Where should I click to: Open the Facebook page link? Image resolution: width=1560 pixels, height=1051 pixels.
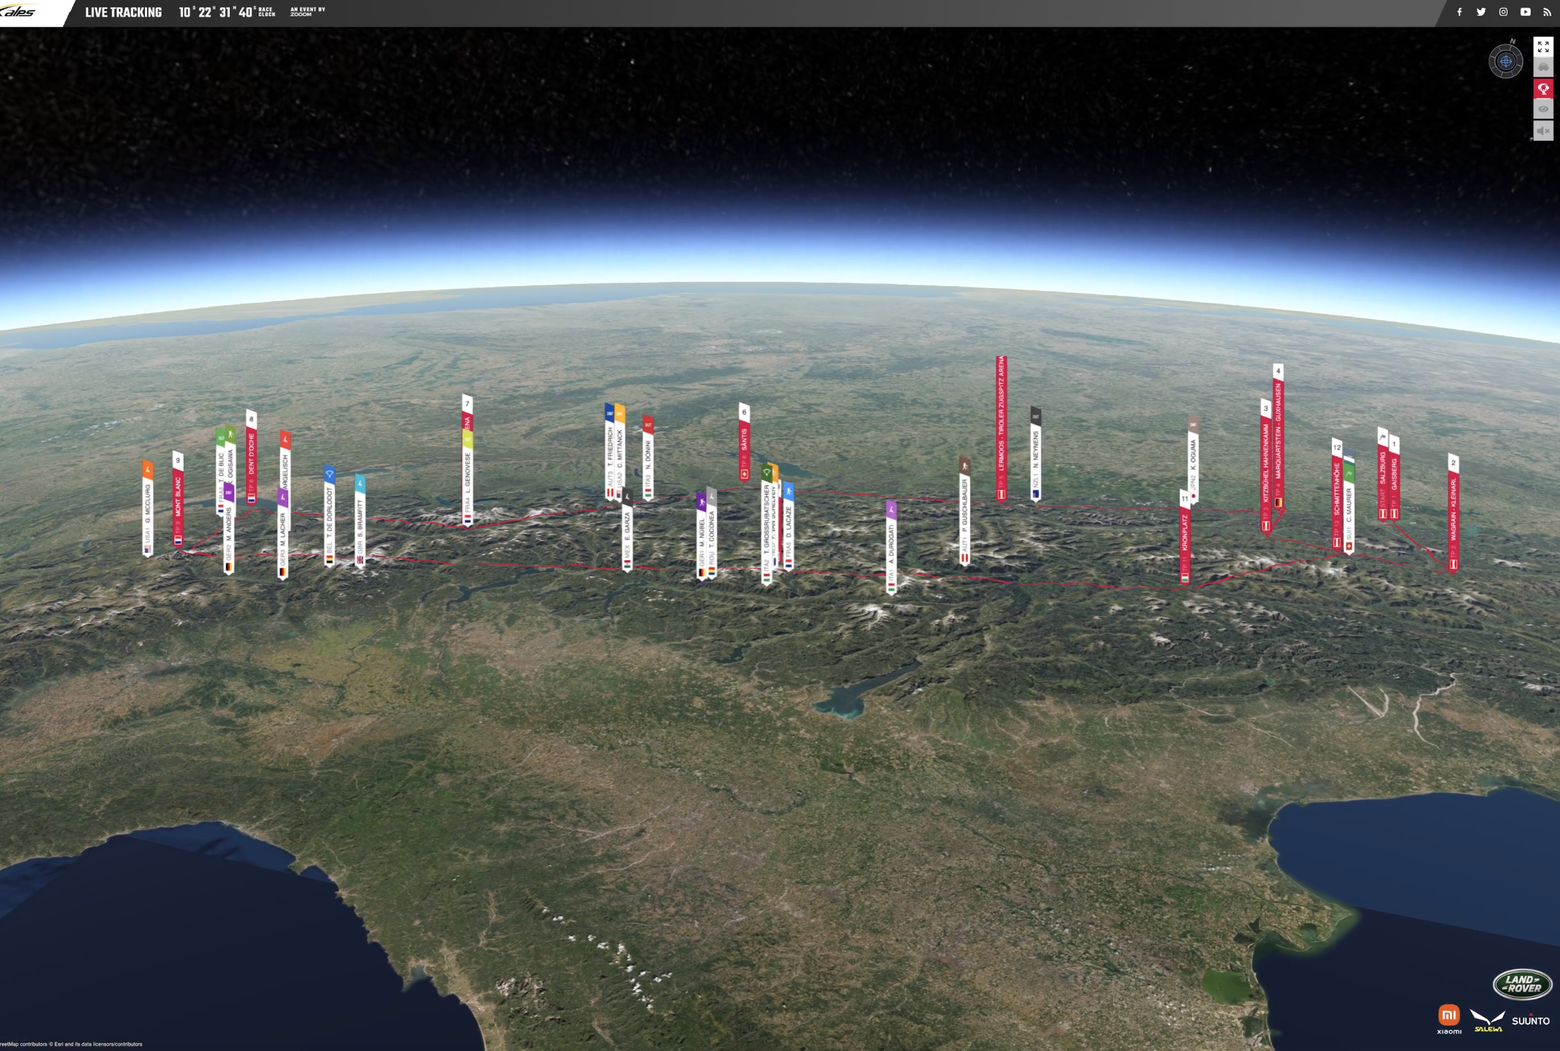coord(1459,12)
